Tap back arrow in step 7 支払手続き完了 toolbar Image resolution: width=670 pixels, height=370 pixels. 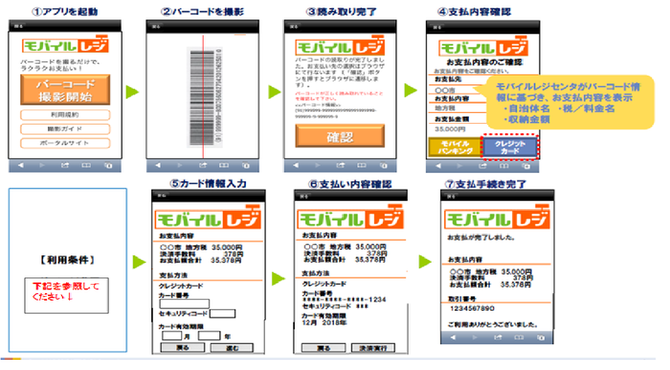click(x=453, y=338)
